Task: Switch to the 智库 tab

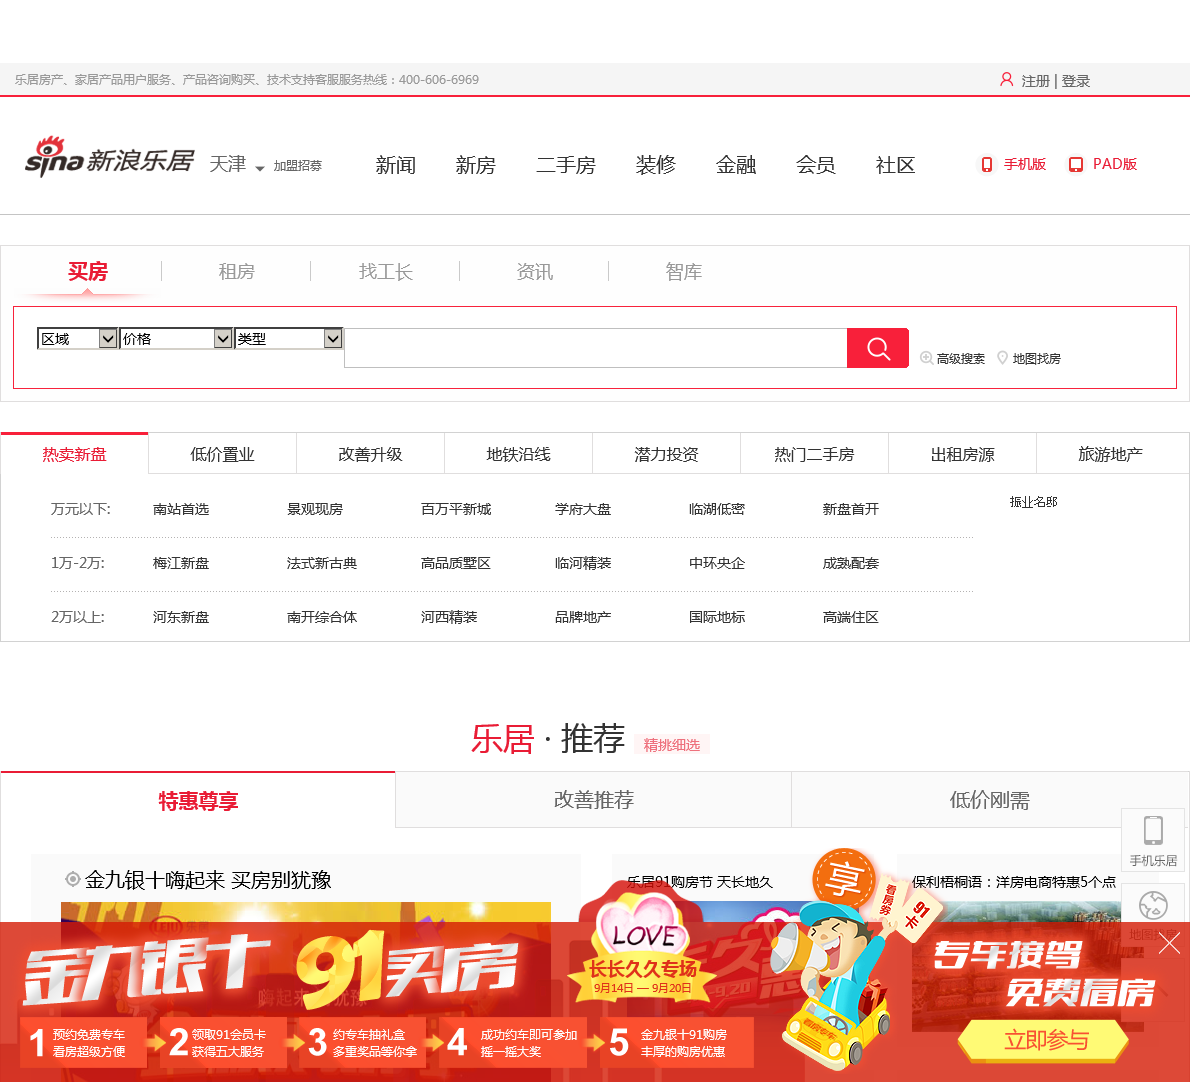Action: pyautogui.click(x=684, y=272)
